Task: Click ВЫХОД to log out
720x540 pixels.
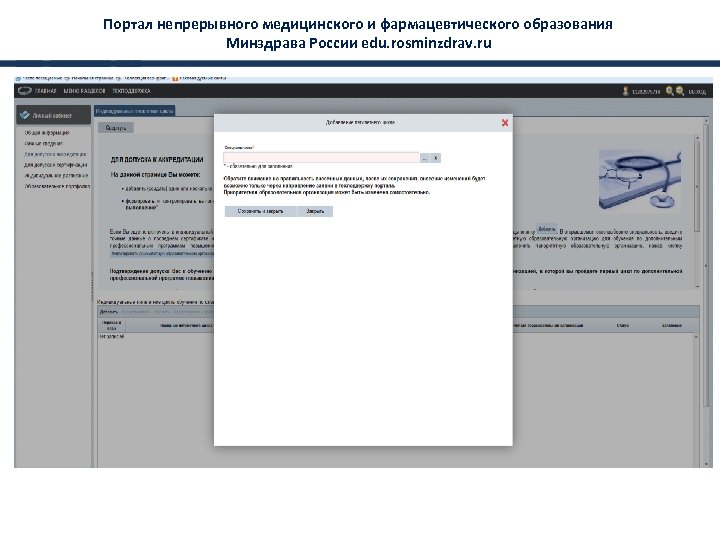Action: coord(697,92)
